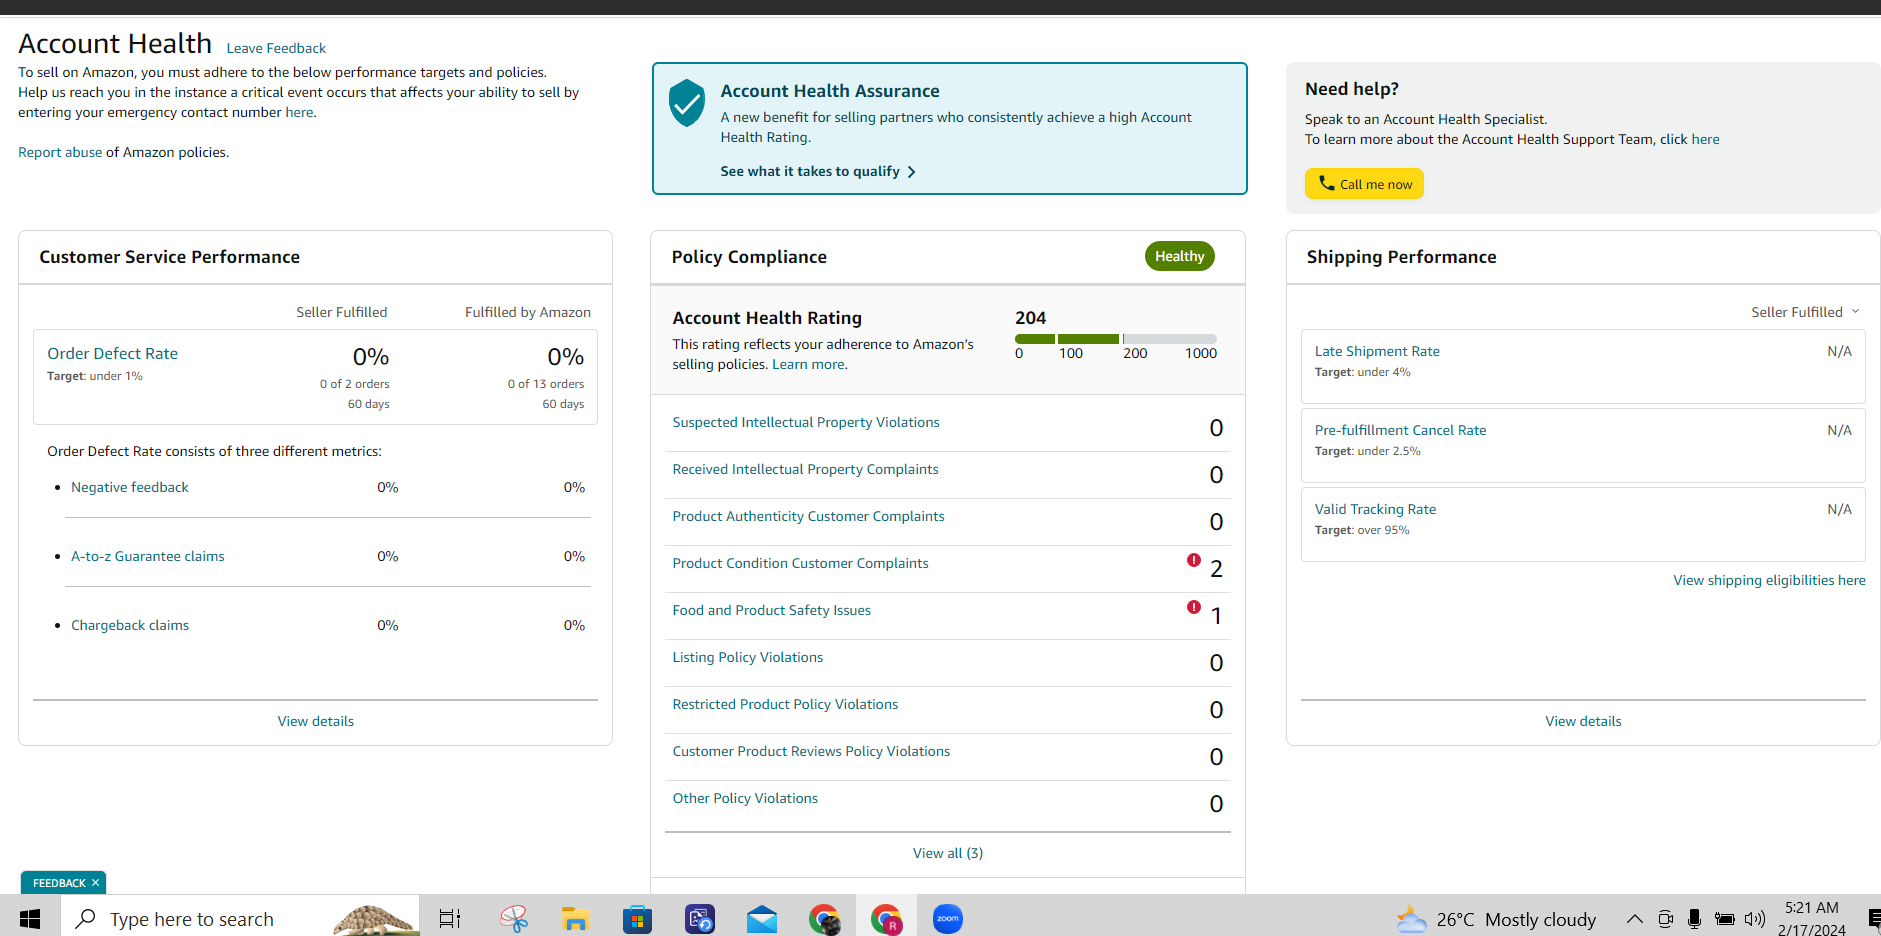Click the Windows taskbar search box
1881x936 pixels.
[x=240, y=918]
